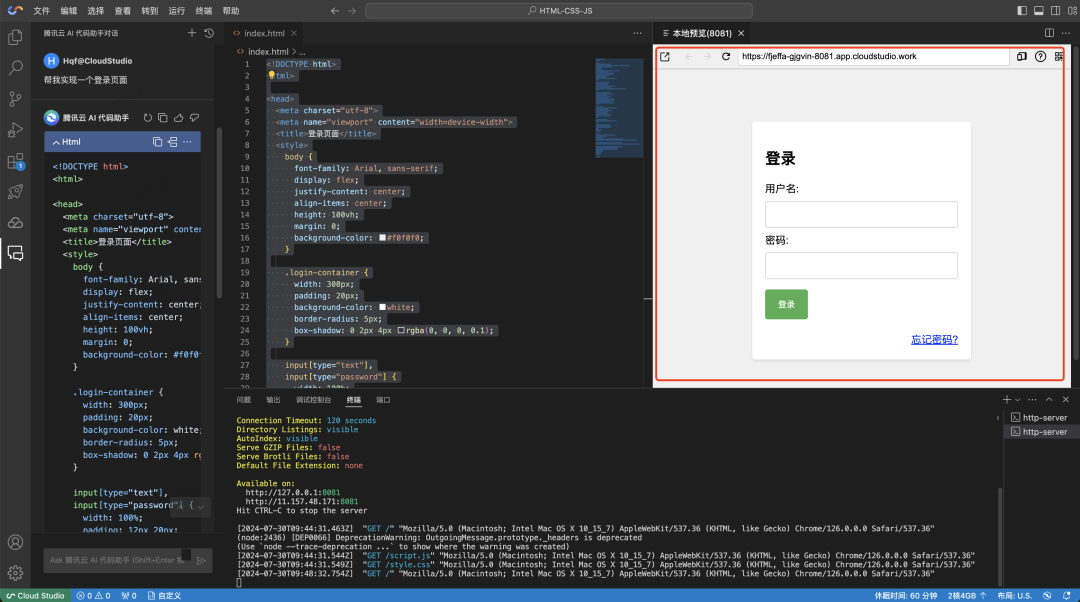Image resolution: width=1080 pixels, height=602 pixels.
Task: Split the preview editor to the right
Action: coord(1049,33)
